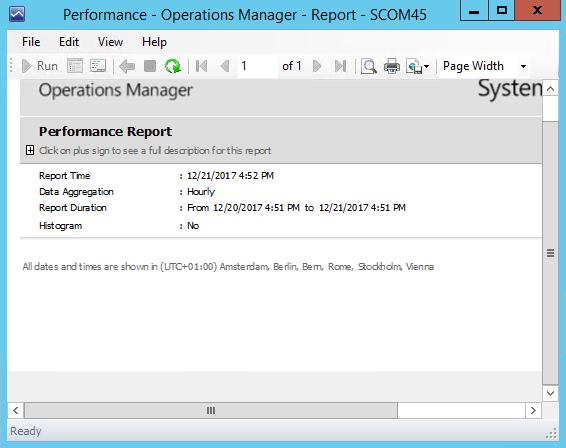Image resolution: width=566 pixels, height=448 pixels.
Task: Open the Help menu
Action: click(154, 42)
